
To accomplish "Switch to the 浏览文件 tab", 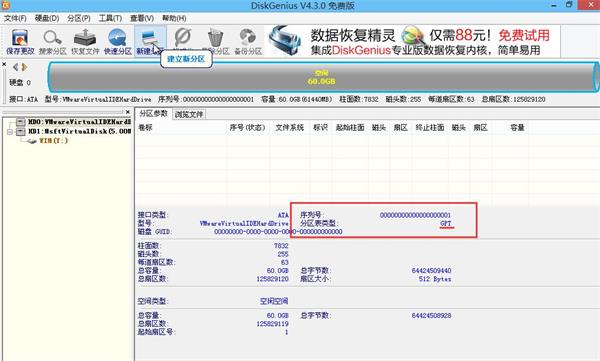I will tap(189, 114).
